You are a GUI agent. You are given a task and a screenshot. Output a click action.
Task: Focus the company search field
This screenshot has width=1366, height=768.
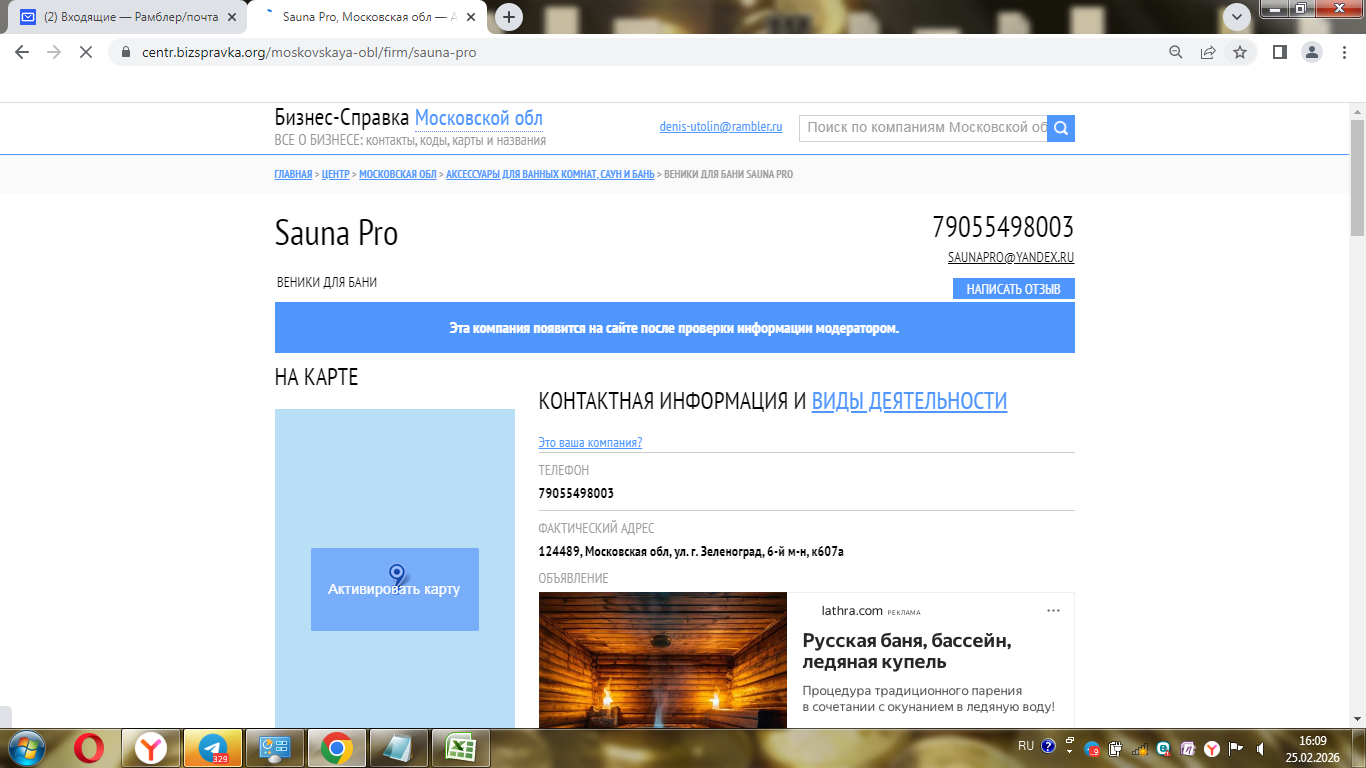pyautogui.click(x=923, y=128)
